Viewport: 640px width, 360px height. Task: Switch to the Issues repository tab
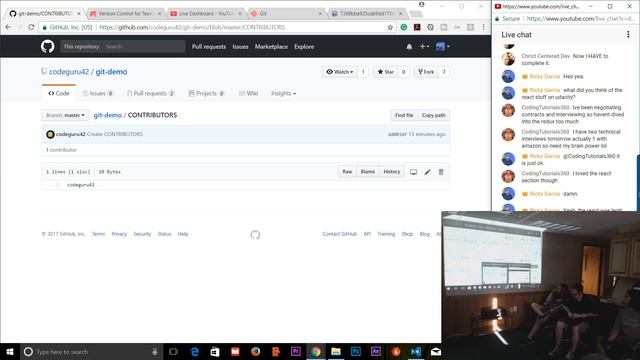[x=98, y=93]
